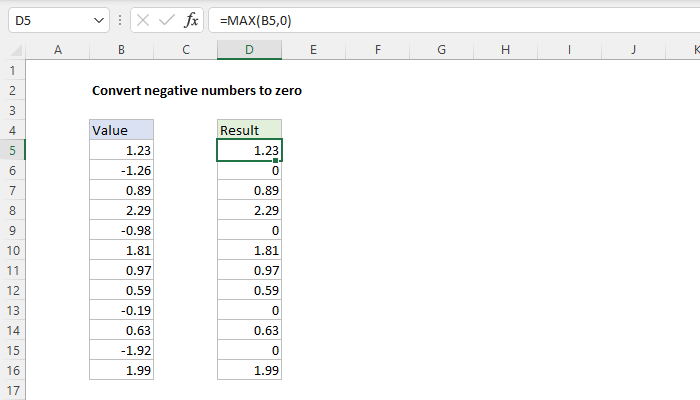Select Value cell 2.29 in column B

[x=121, y=210]
